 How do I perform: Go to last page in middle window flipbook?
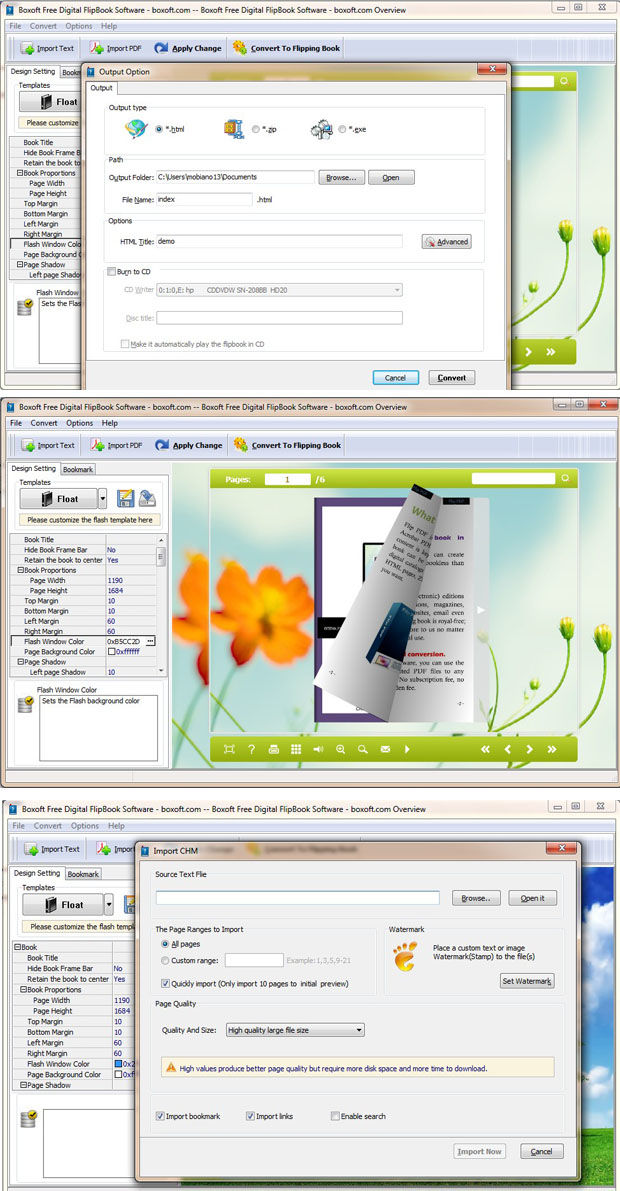point(552,749)
